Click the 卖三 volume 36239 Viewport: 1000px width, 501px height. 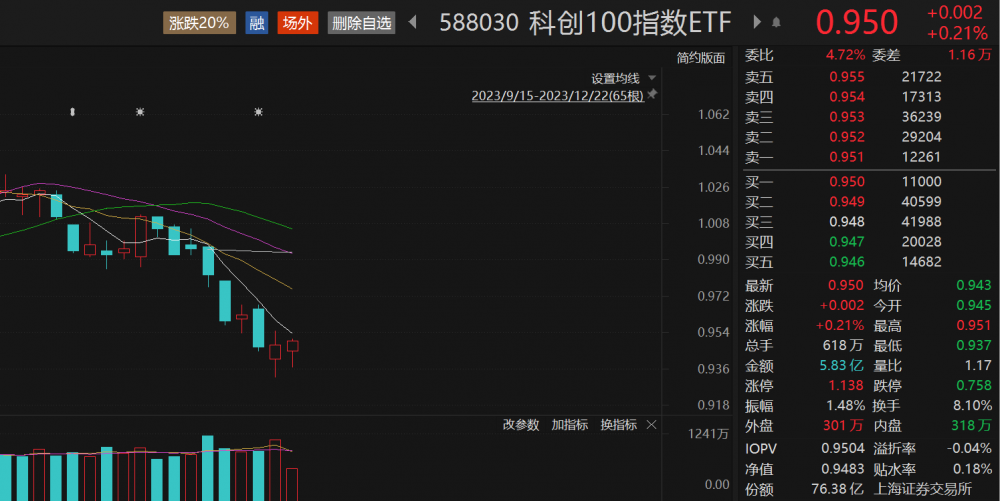pos(921,117)
